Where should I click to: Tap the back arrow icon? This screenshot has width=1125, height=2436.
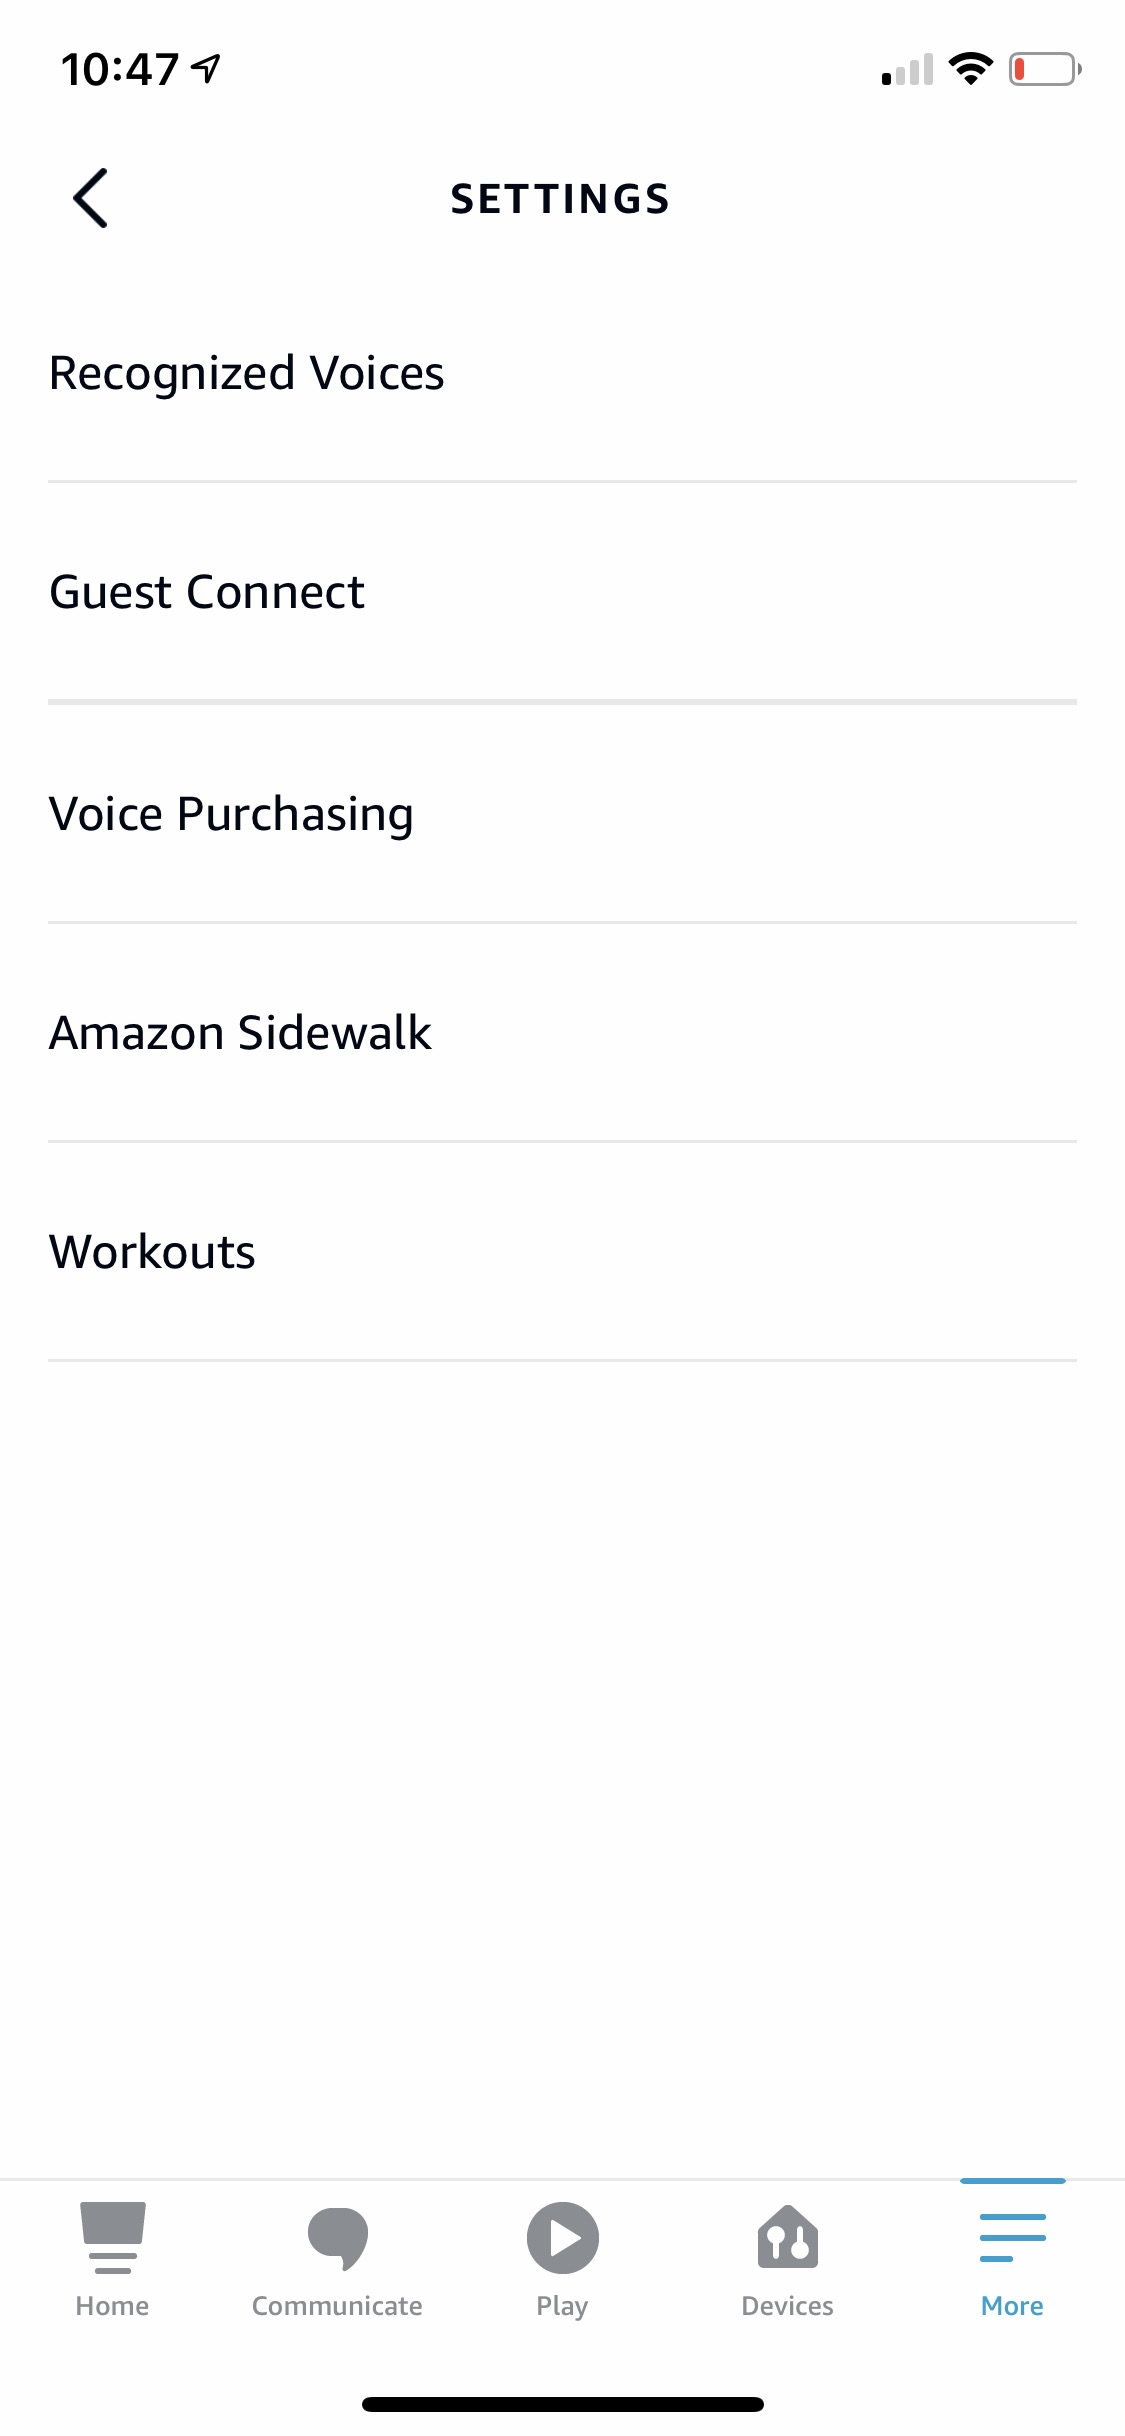90,198
